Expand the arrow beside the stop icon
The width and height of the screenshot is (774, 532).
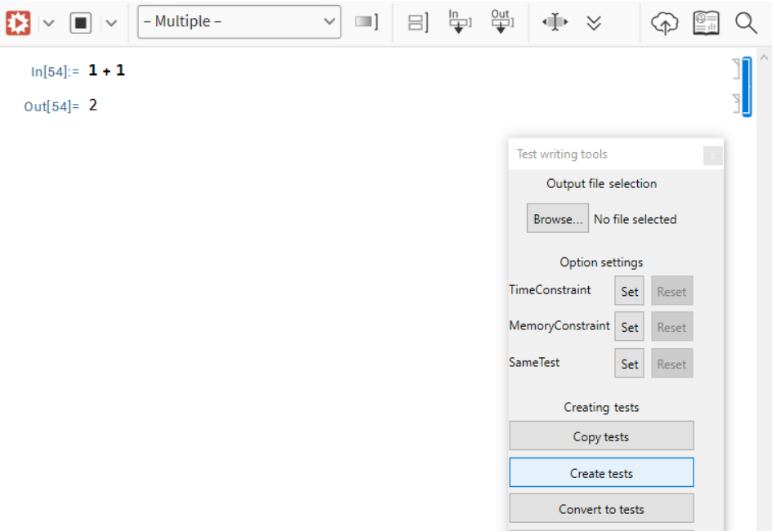click(x=111, y=22)
